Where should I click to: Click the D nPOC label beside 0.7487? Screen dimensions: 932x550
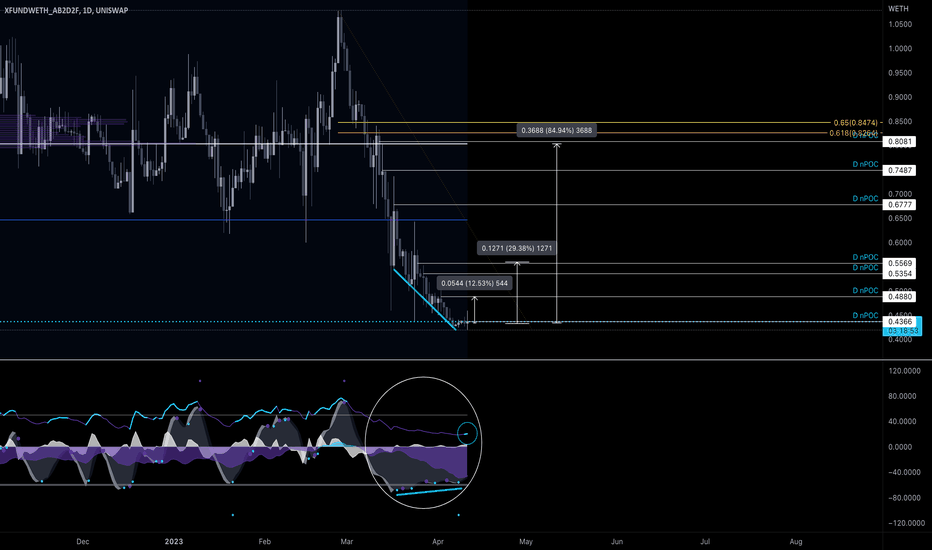coord(865,164)
